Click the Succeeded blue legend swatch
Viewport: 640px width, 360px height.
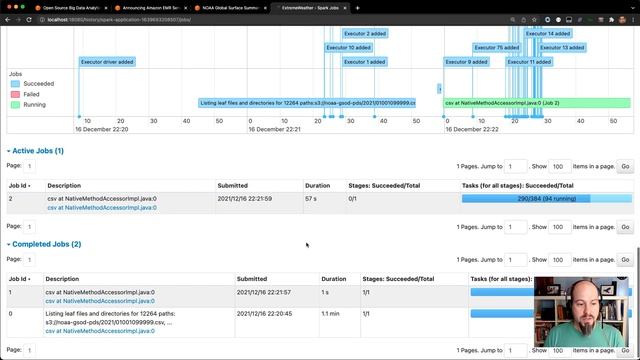point(15,84)
